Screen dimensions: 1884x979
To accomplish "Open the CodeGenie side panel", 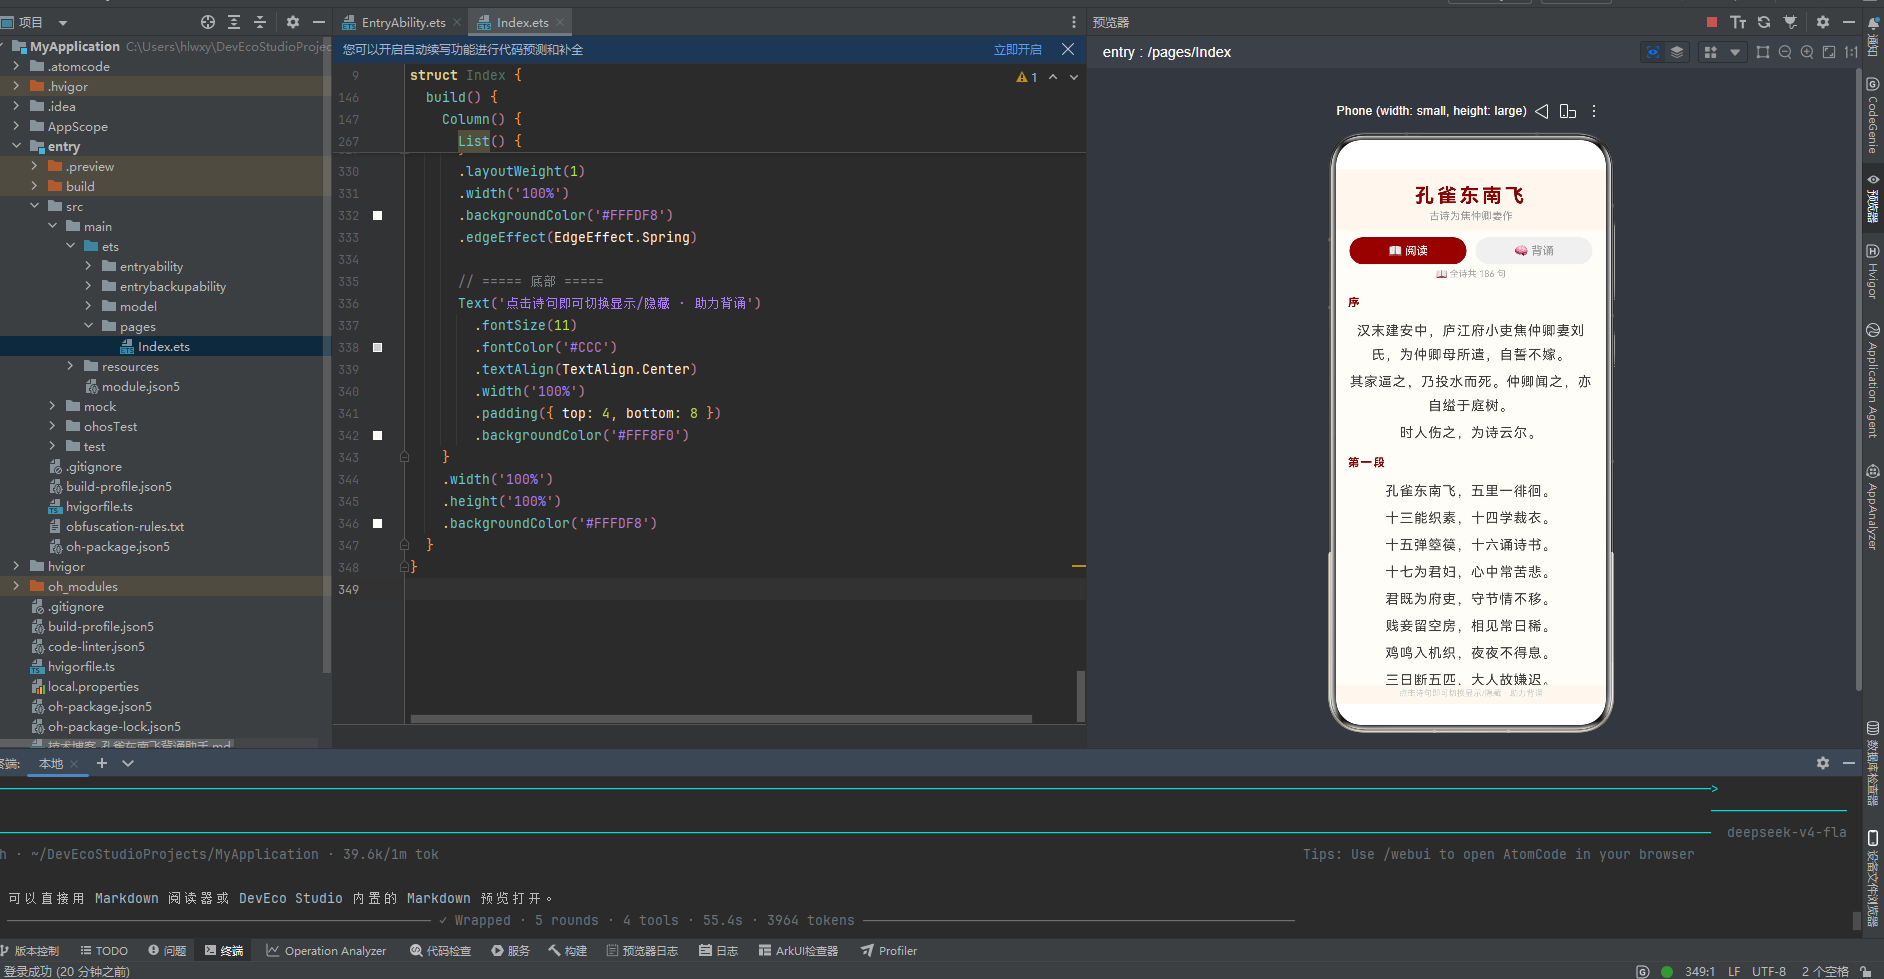I will (x=1873, y=116).
